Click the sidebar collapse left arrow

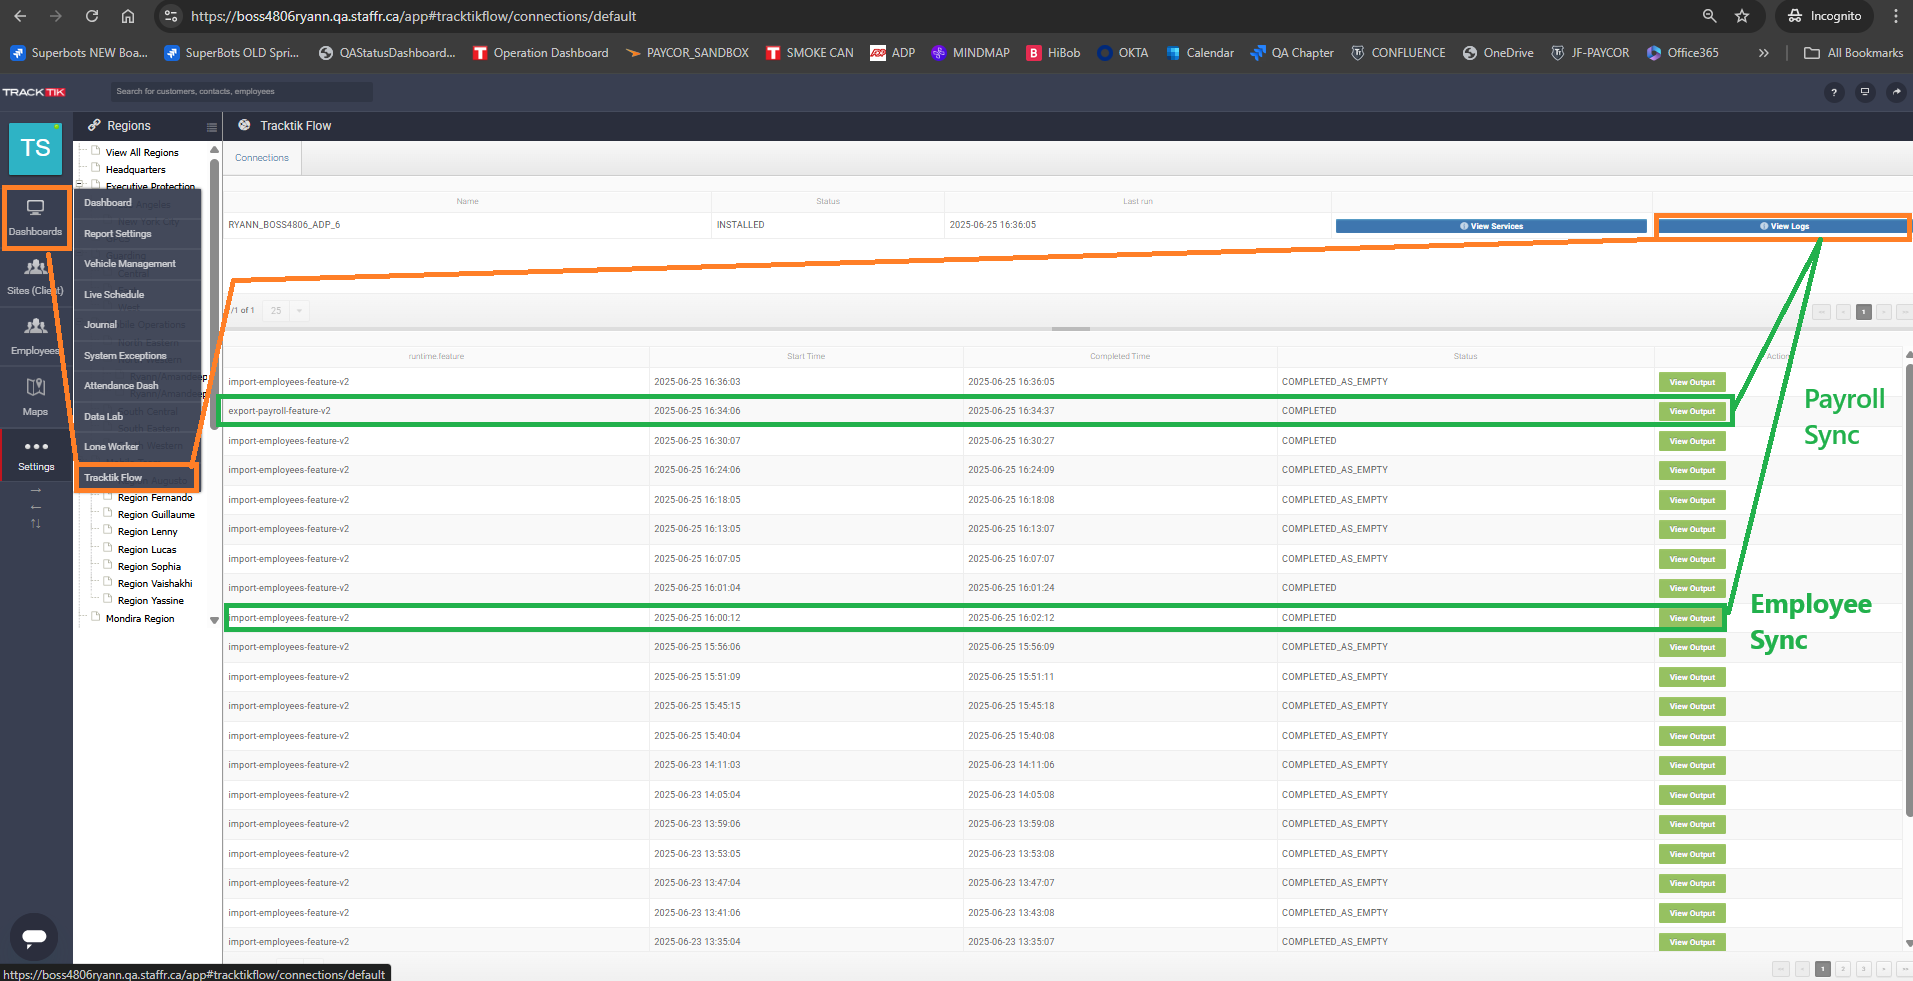tap(36, 507)
